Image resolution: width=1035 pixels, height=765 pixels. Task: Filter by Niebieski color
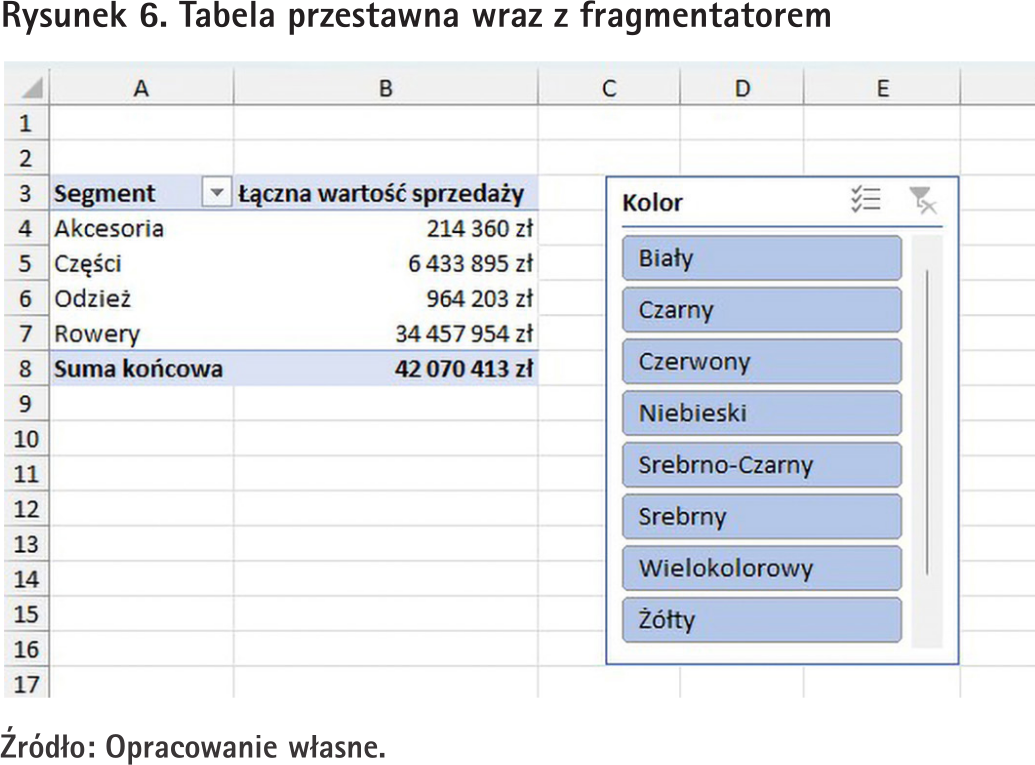[x=761, y=413]
